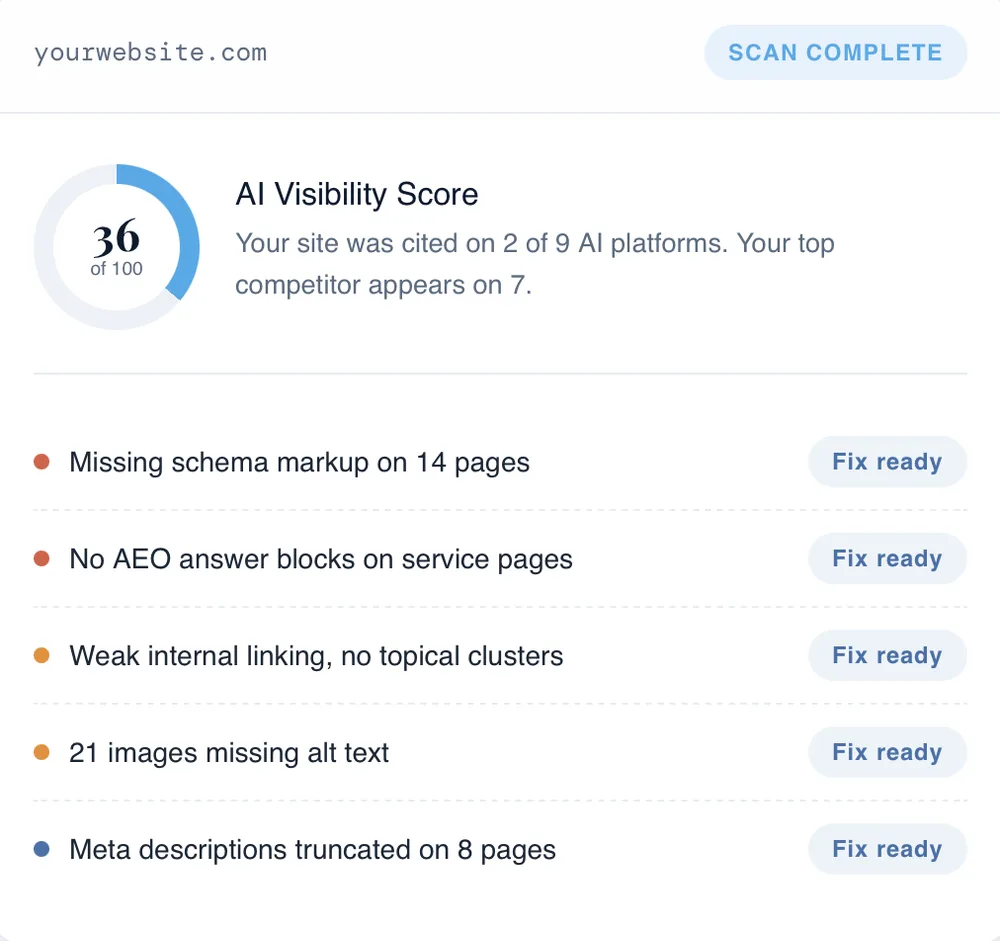Select the Weak internal linking issue row

[500, 655]
